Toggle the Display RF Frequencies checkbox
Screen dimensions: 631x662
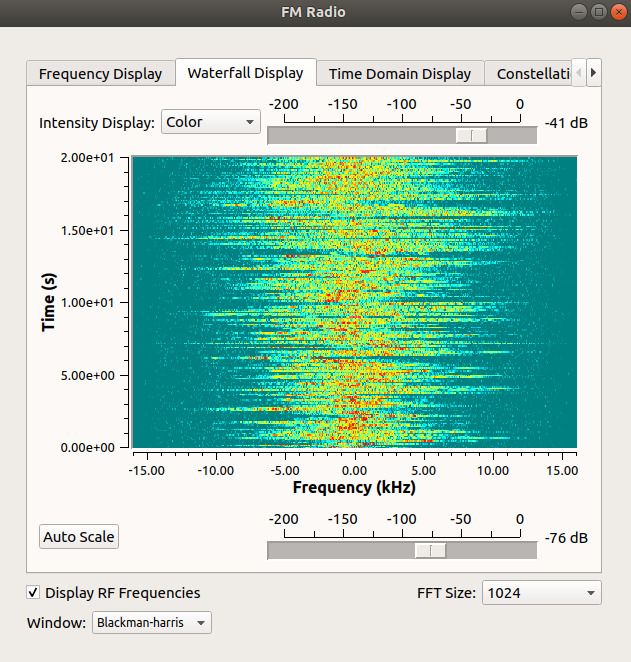(x=33, y=592)
